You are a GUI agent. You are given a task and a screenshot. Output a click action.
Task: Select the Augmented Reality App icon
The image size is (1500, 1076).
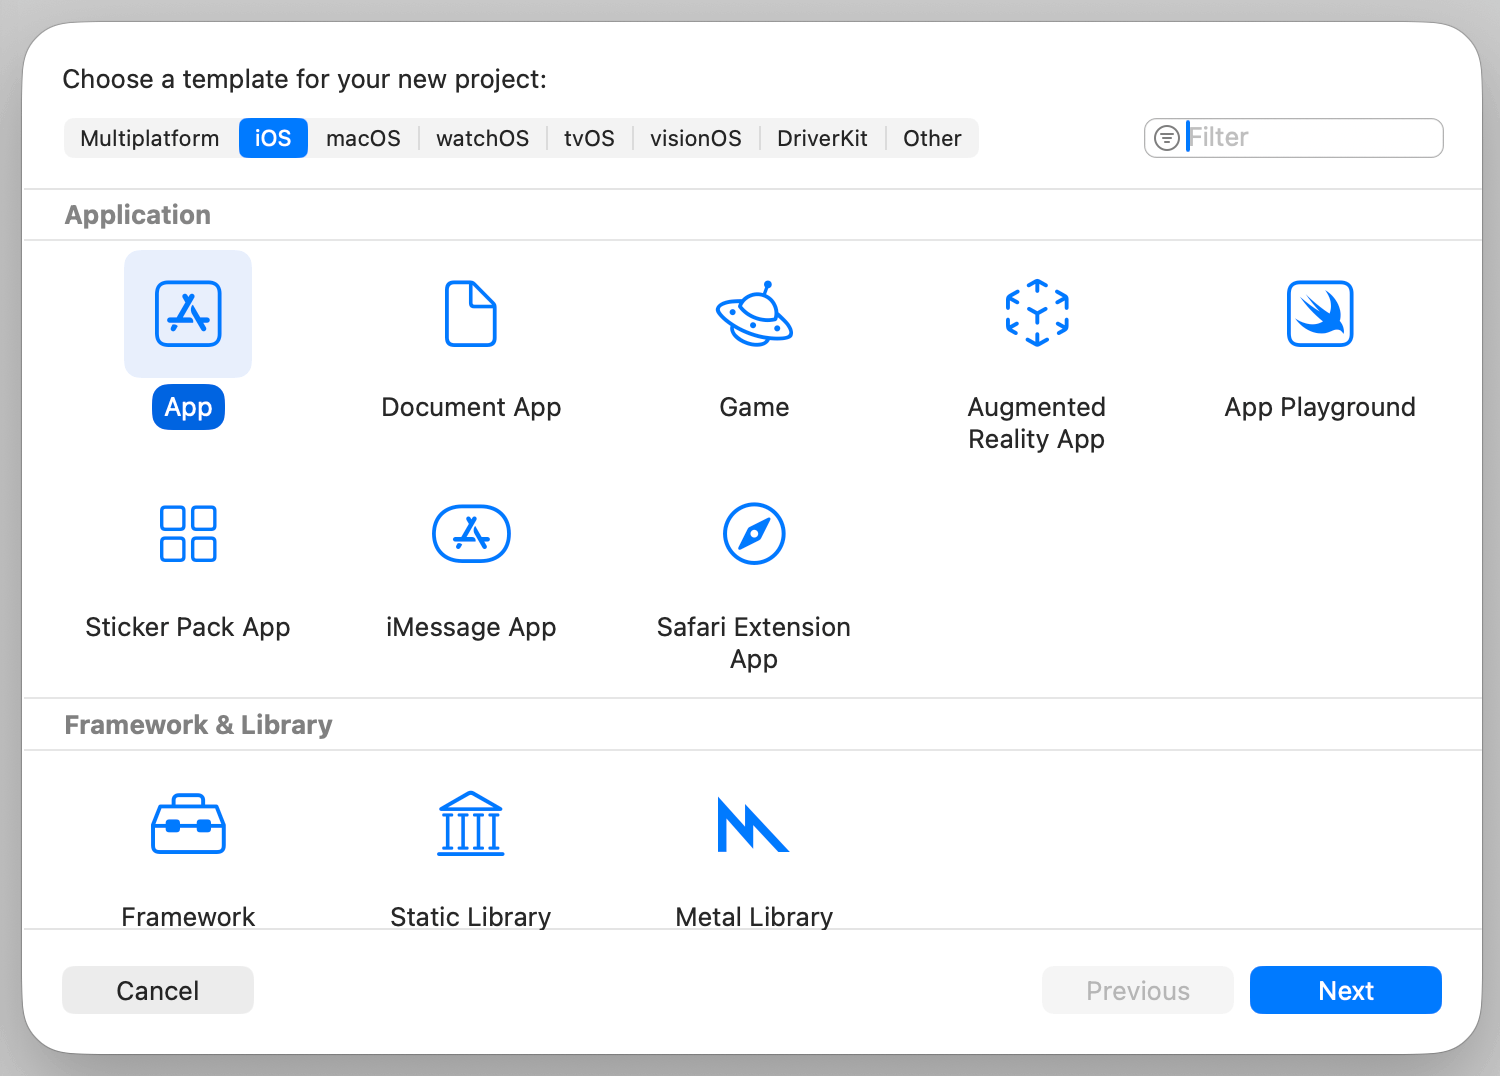point(1037,313)
